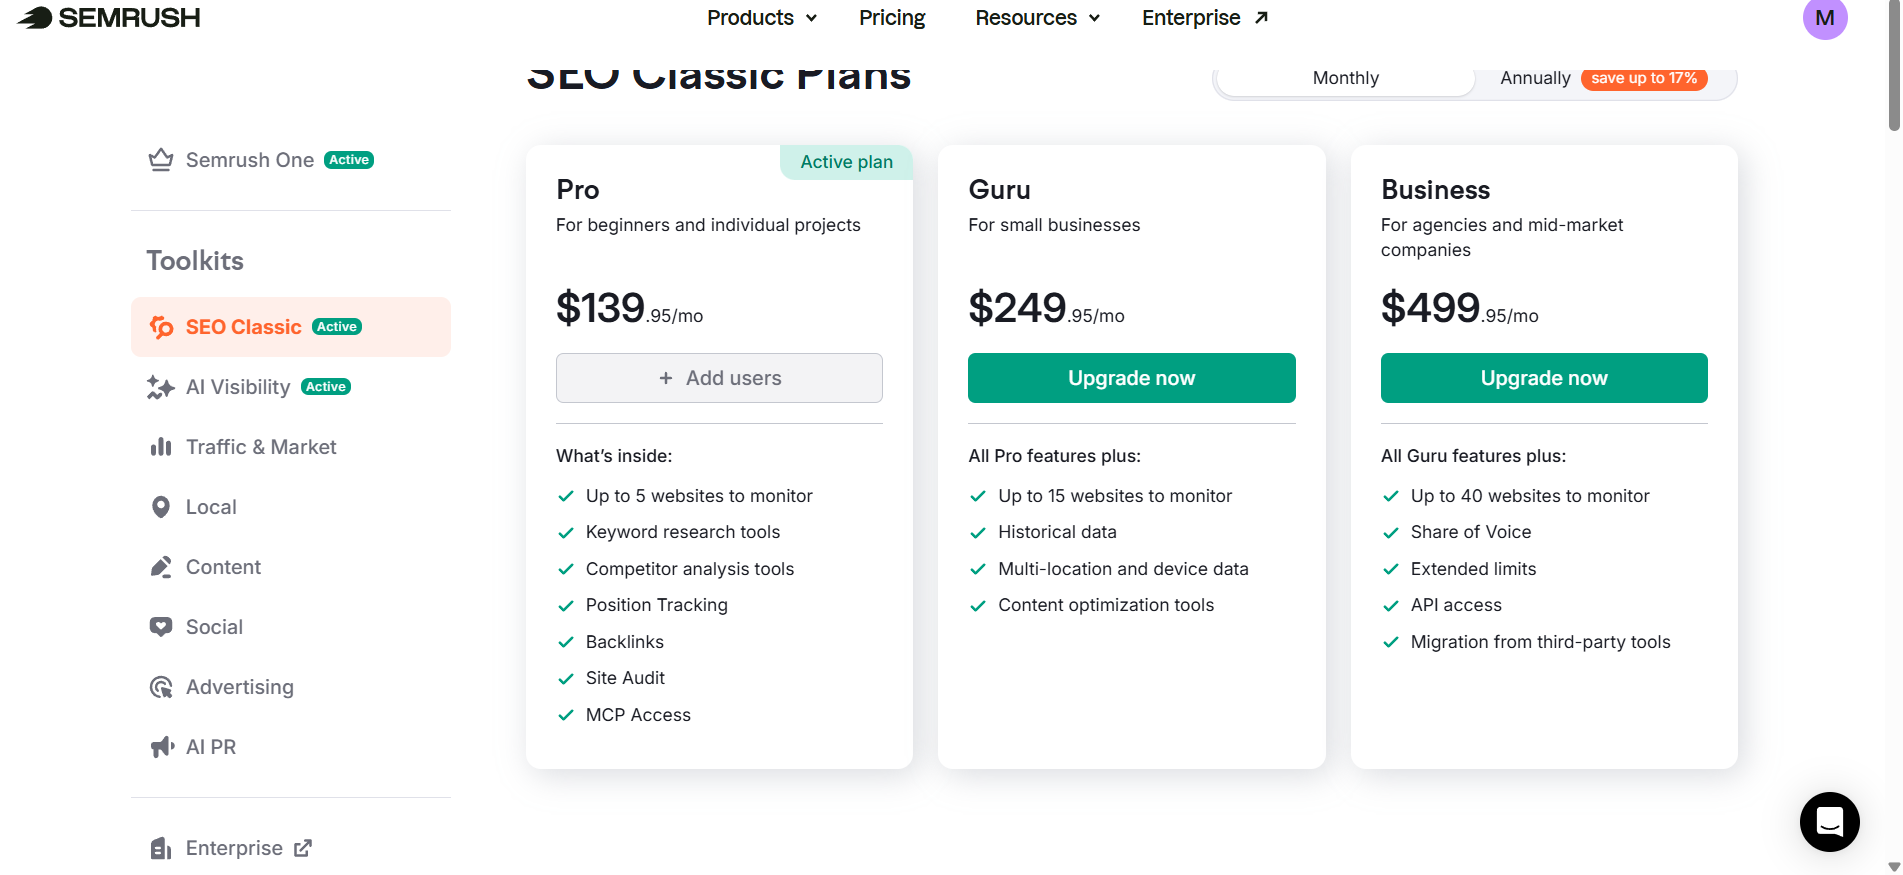Toggle the Active plan badge on Pro

click(846, 161)
